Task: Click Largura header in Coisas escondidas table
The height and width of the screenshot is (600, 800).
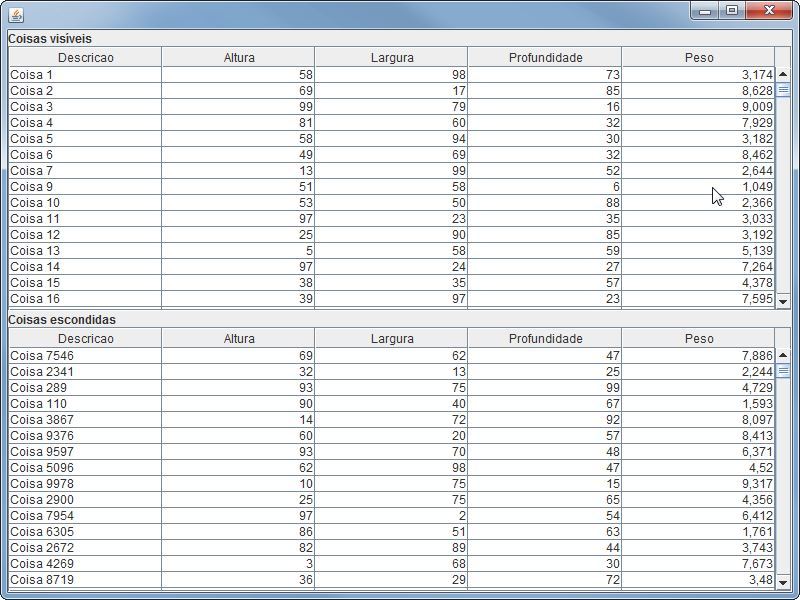Action: click(391, 338)
